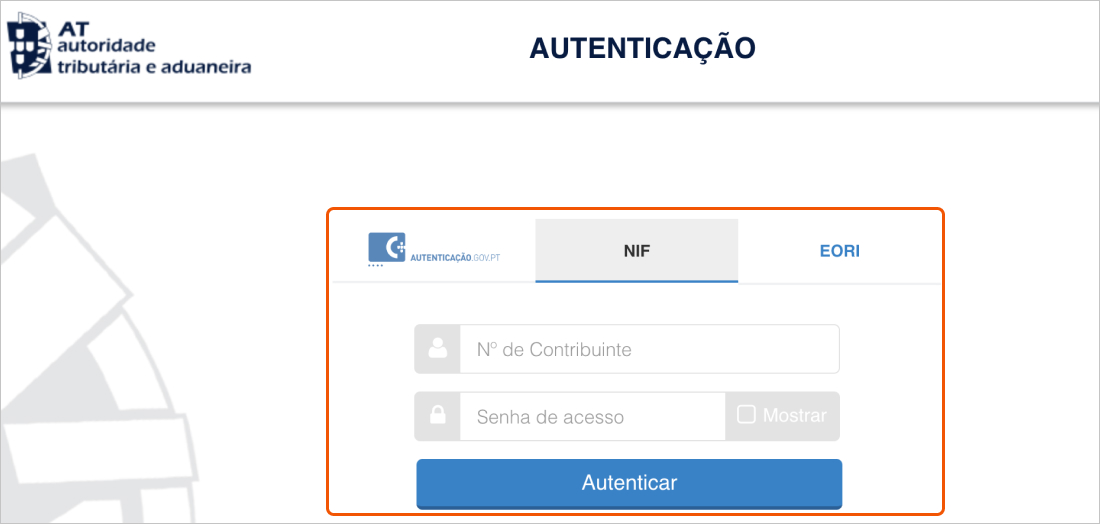Click into the Senha de acesso field

pyautogui.click(x=591, y=416)
